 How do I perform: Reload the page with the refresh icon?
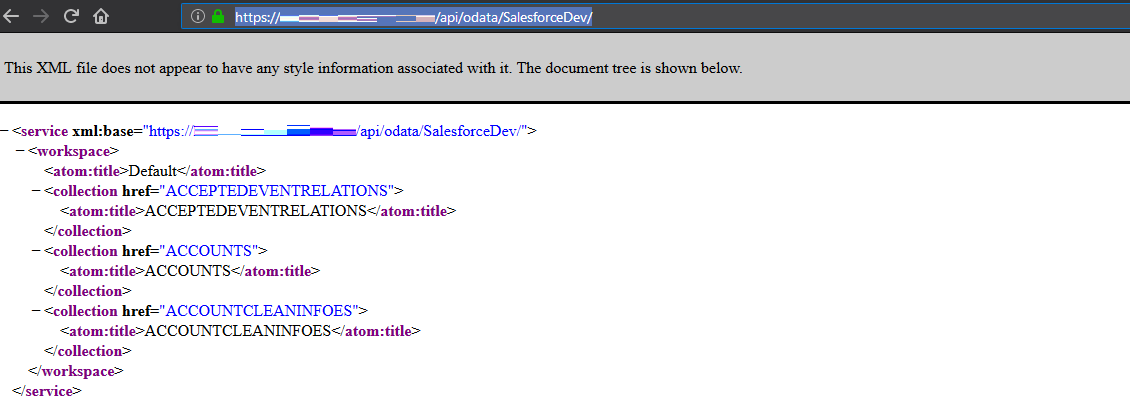tap(71, 16)
